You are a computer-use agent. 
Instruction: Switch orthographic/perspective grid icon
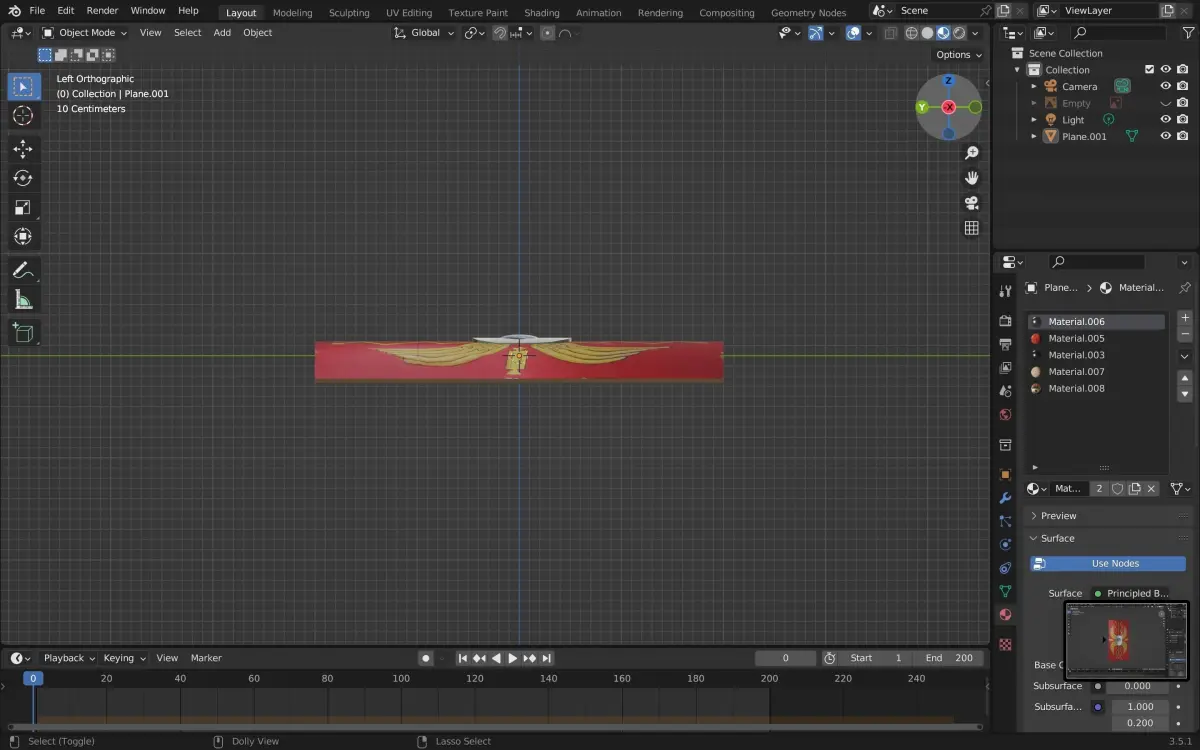click(x=971, y=228)
